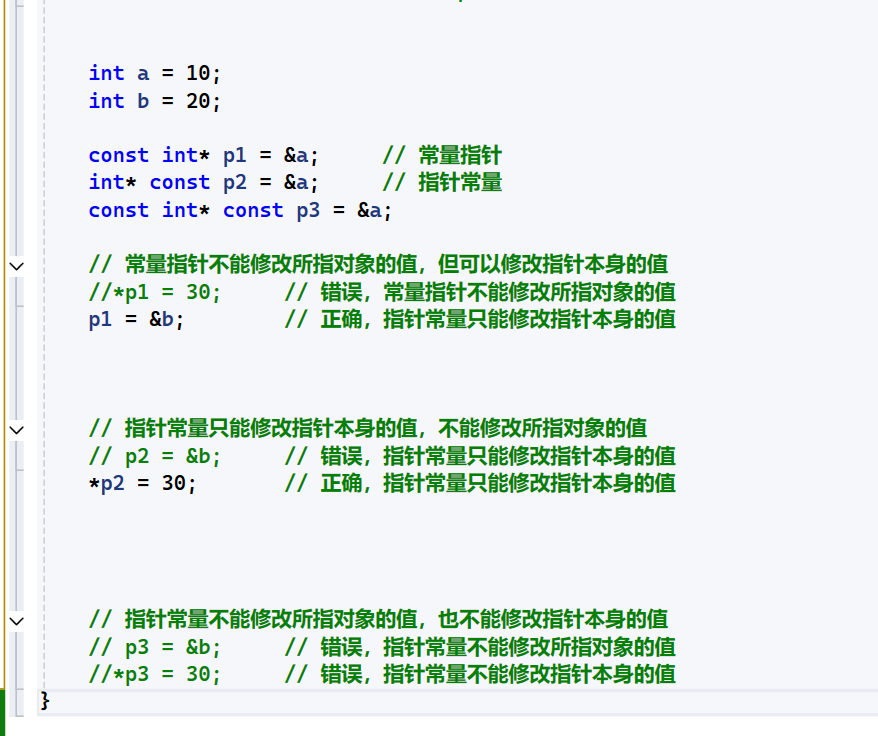The image size is (878, 736).
Task: Click the '// 常量指针' comment after the p1 declaration
Action: (x=442, y=155)
